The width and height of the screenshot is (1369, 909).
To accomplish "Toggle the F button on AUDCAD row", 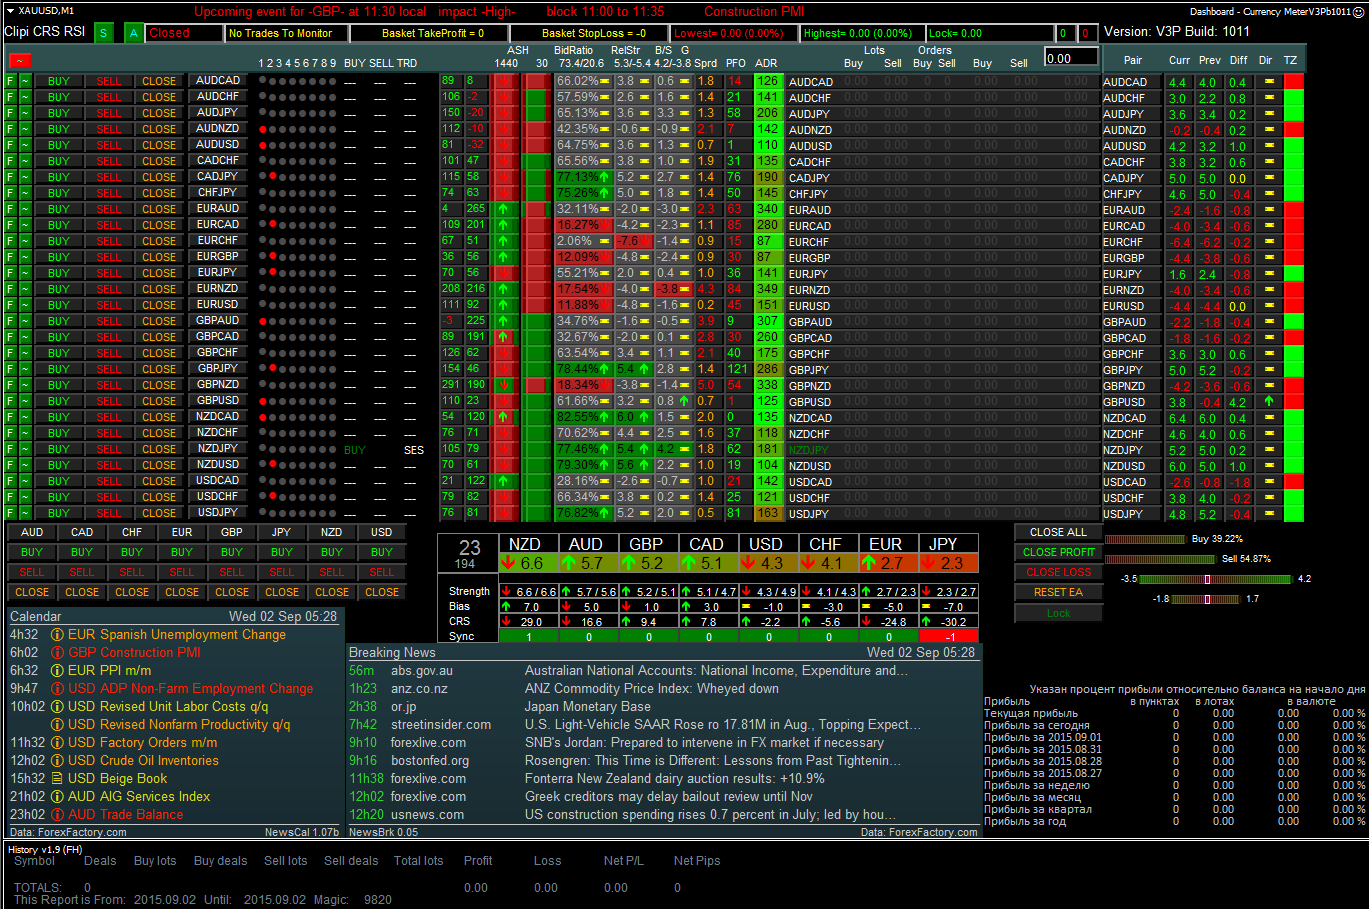I will click(11, 81).
